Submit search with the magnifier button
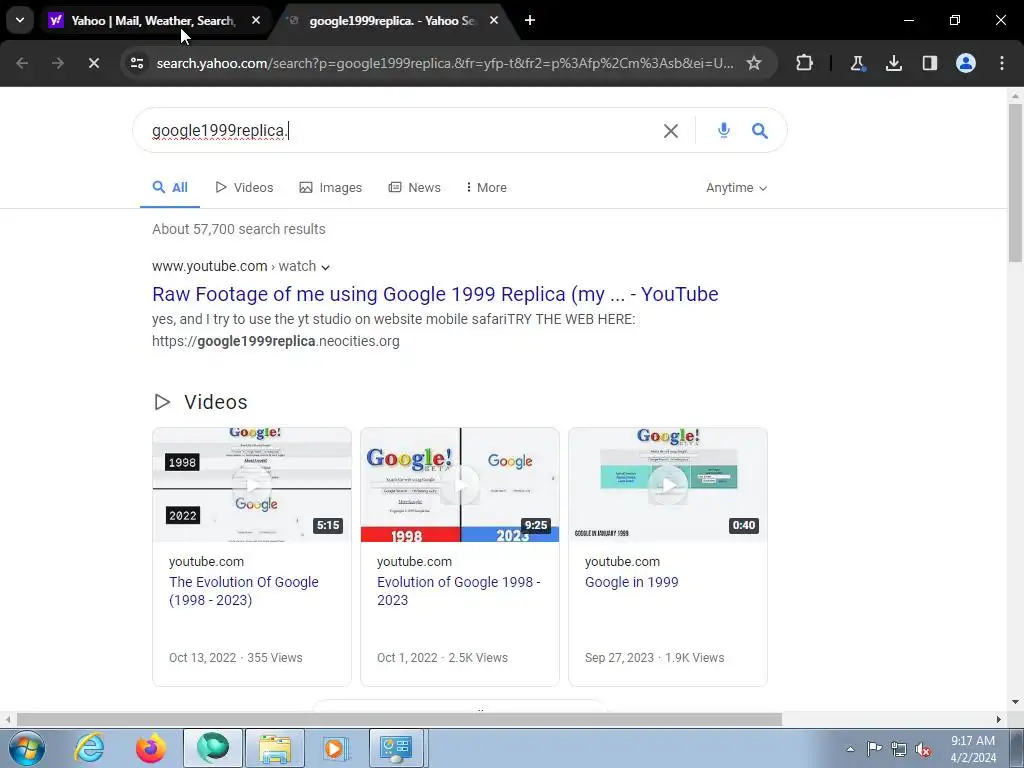Image resolution: width=1024 pixels, height=768 pixels. (760, 131)
